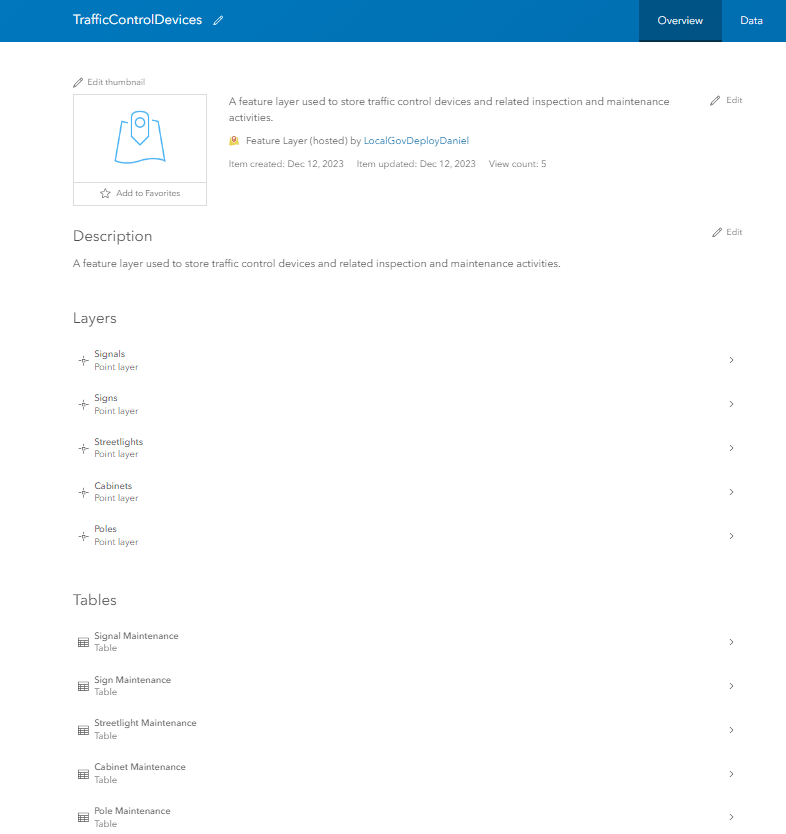This screenshot has width=786, height=834.
Task: Open the Signals layer name
Action: [x=110, y=354]
